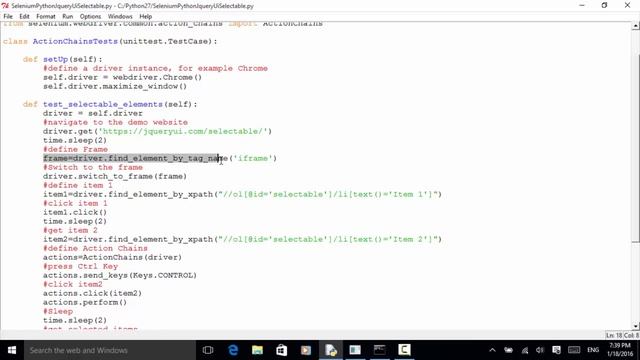640x360 pixels.
Task: Click the xpath string containing 'Item 2'
Action: click(328, 239)
